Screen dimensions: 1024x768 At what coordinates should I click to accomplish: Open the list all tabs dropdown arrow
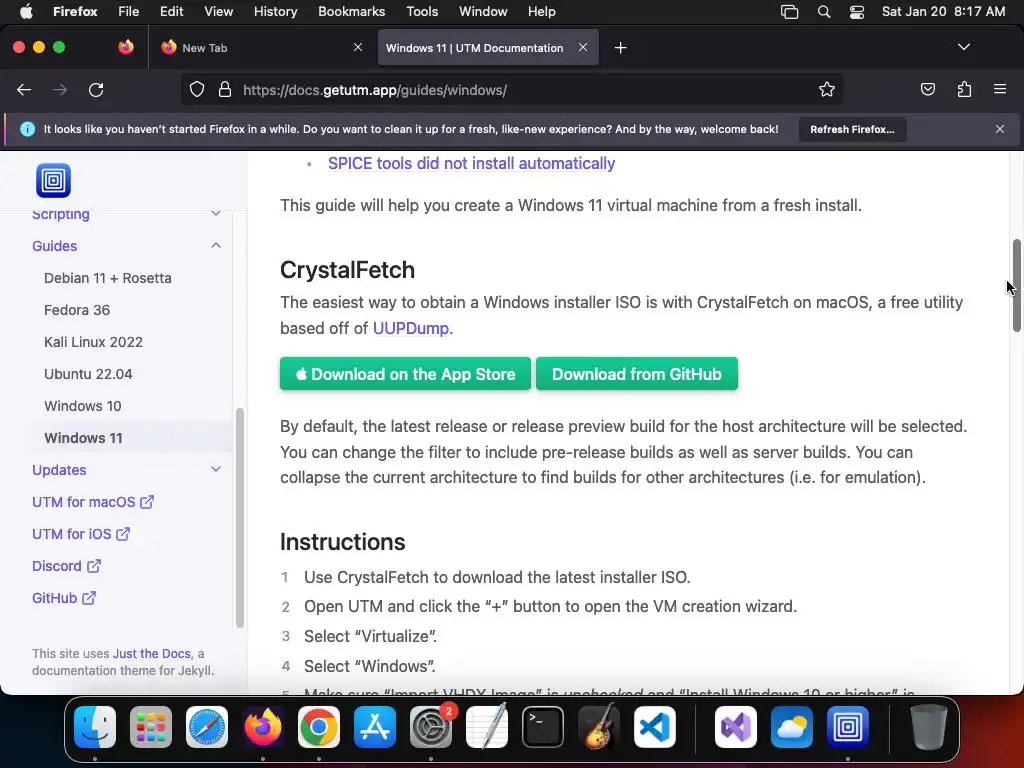(963, 47)
